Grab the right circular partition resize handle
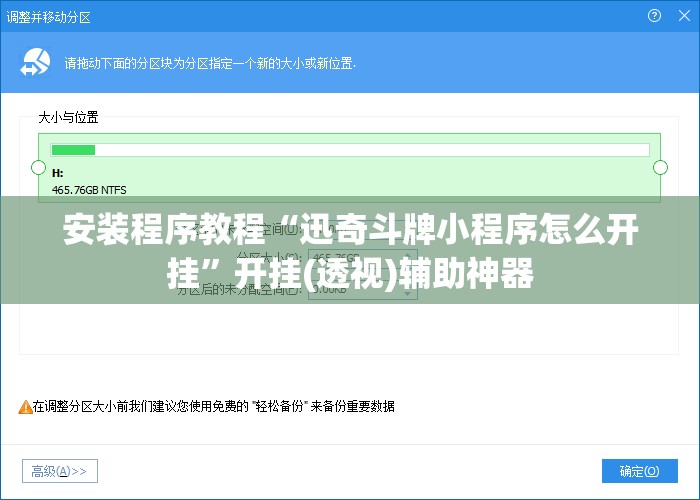This screenshot has width=700, height=500. [660, 167]
